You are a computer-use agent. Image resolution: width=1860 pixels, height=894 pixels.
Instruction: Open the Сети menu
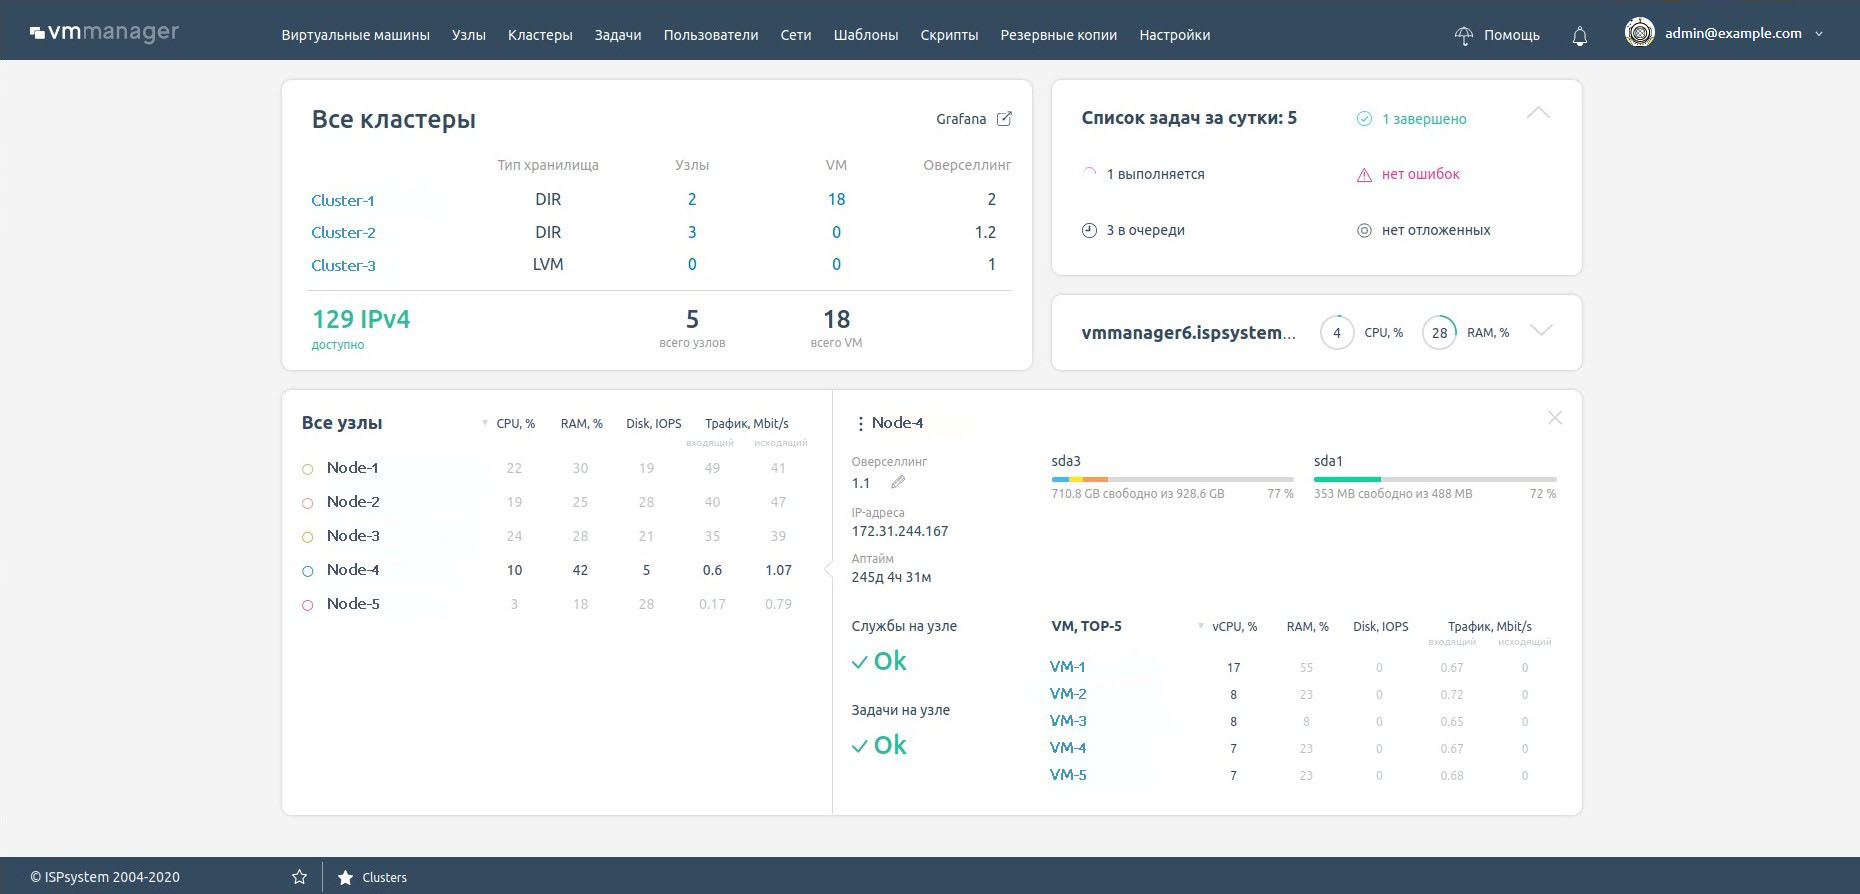coord(796,35)
